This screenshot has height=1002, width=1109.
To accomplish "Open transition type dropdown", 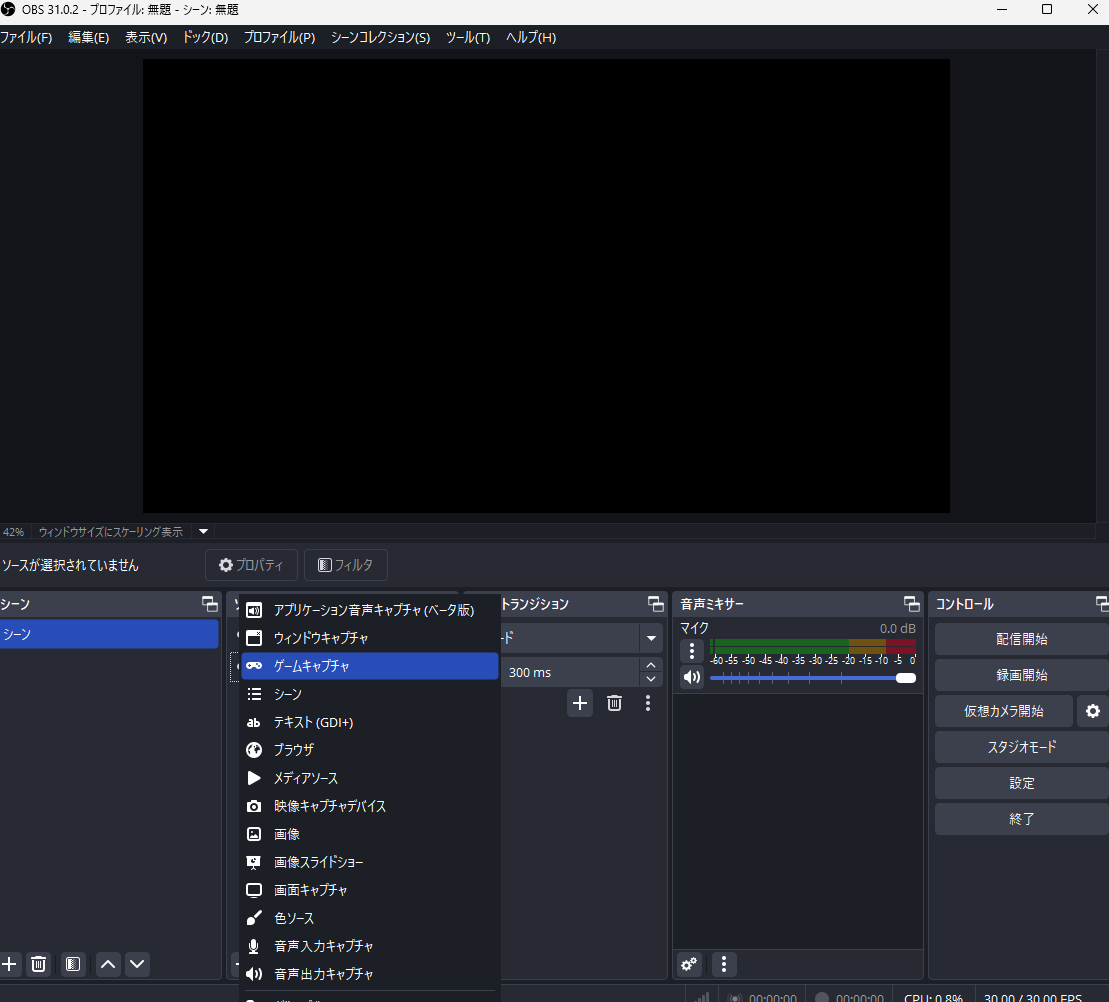I will click(x=651, y=639).
